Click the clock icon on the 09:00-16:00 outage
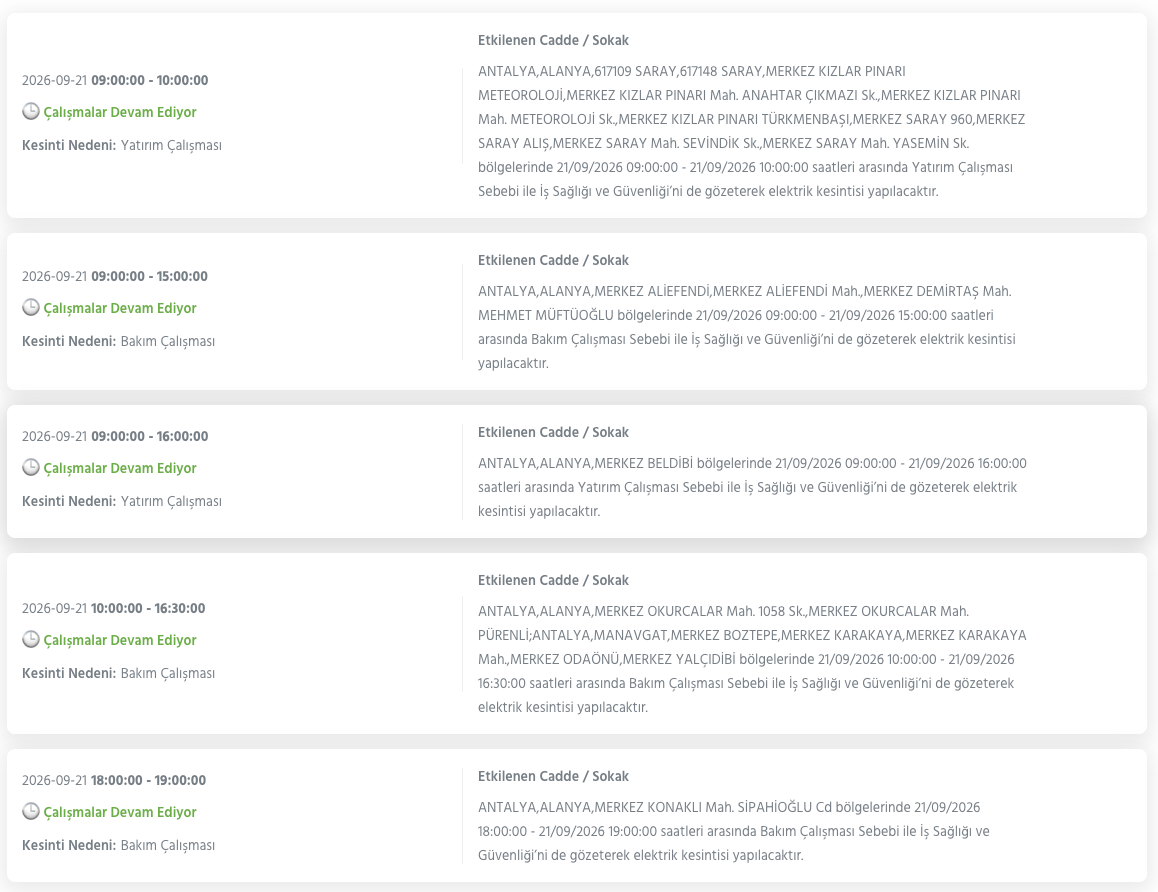This screenshot has width=1158, height=892. point(30,467)
